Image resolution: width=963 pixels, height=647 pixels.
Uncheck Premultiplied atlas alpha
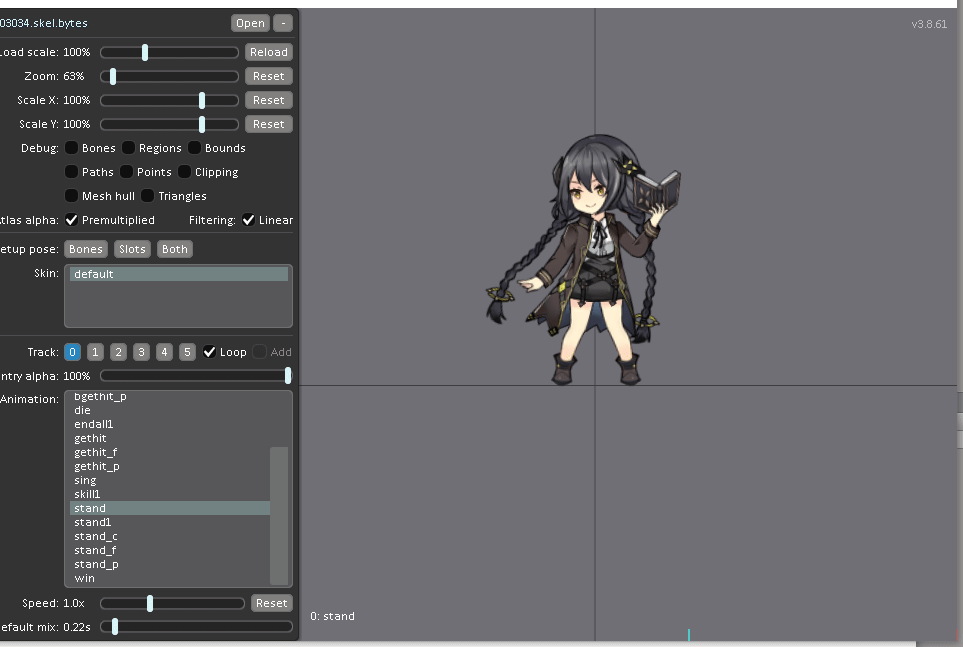(71, 220)
